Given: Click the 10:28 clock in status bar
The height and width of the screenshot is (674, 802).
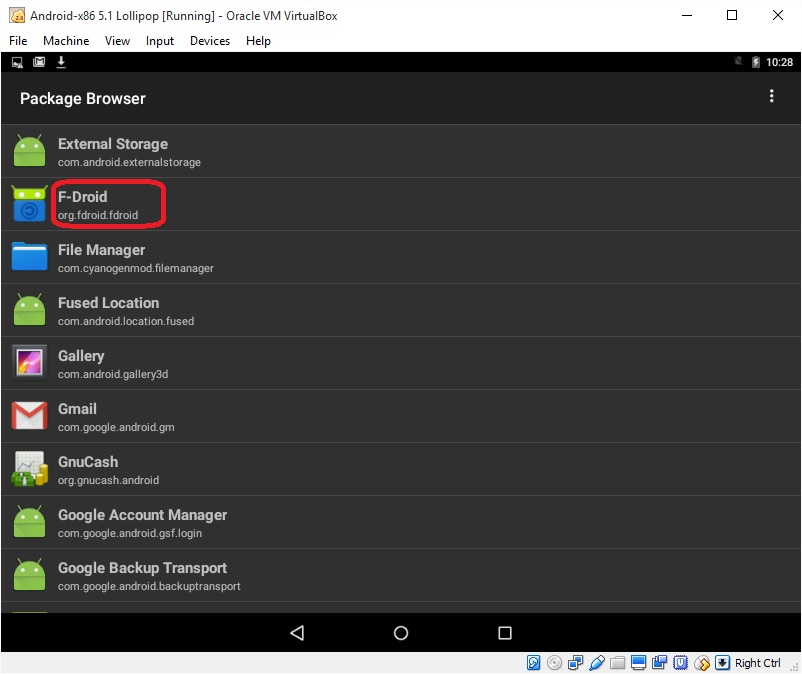Looking at the screenshot, I should pyautogui.click(x=779, y=62).
